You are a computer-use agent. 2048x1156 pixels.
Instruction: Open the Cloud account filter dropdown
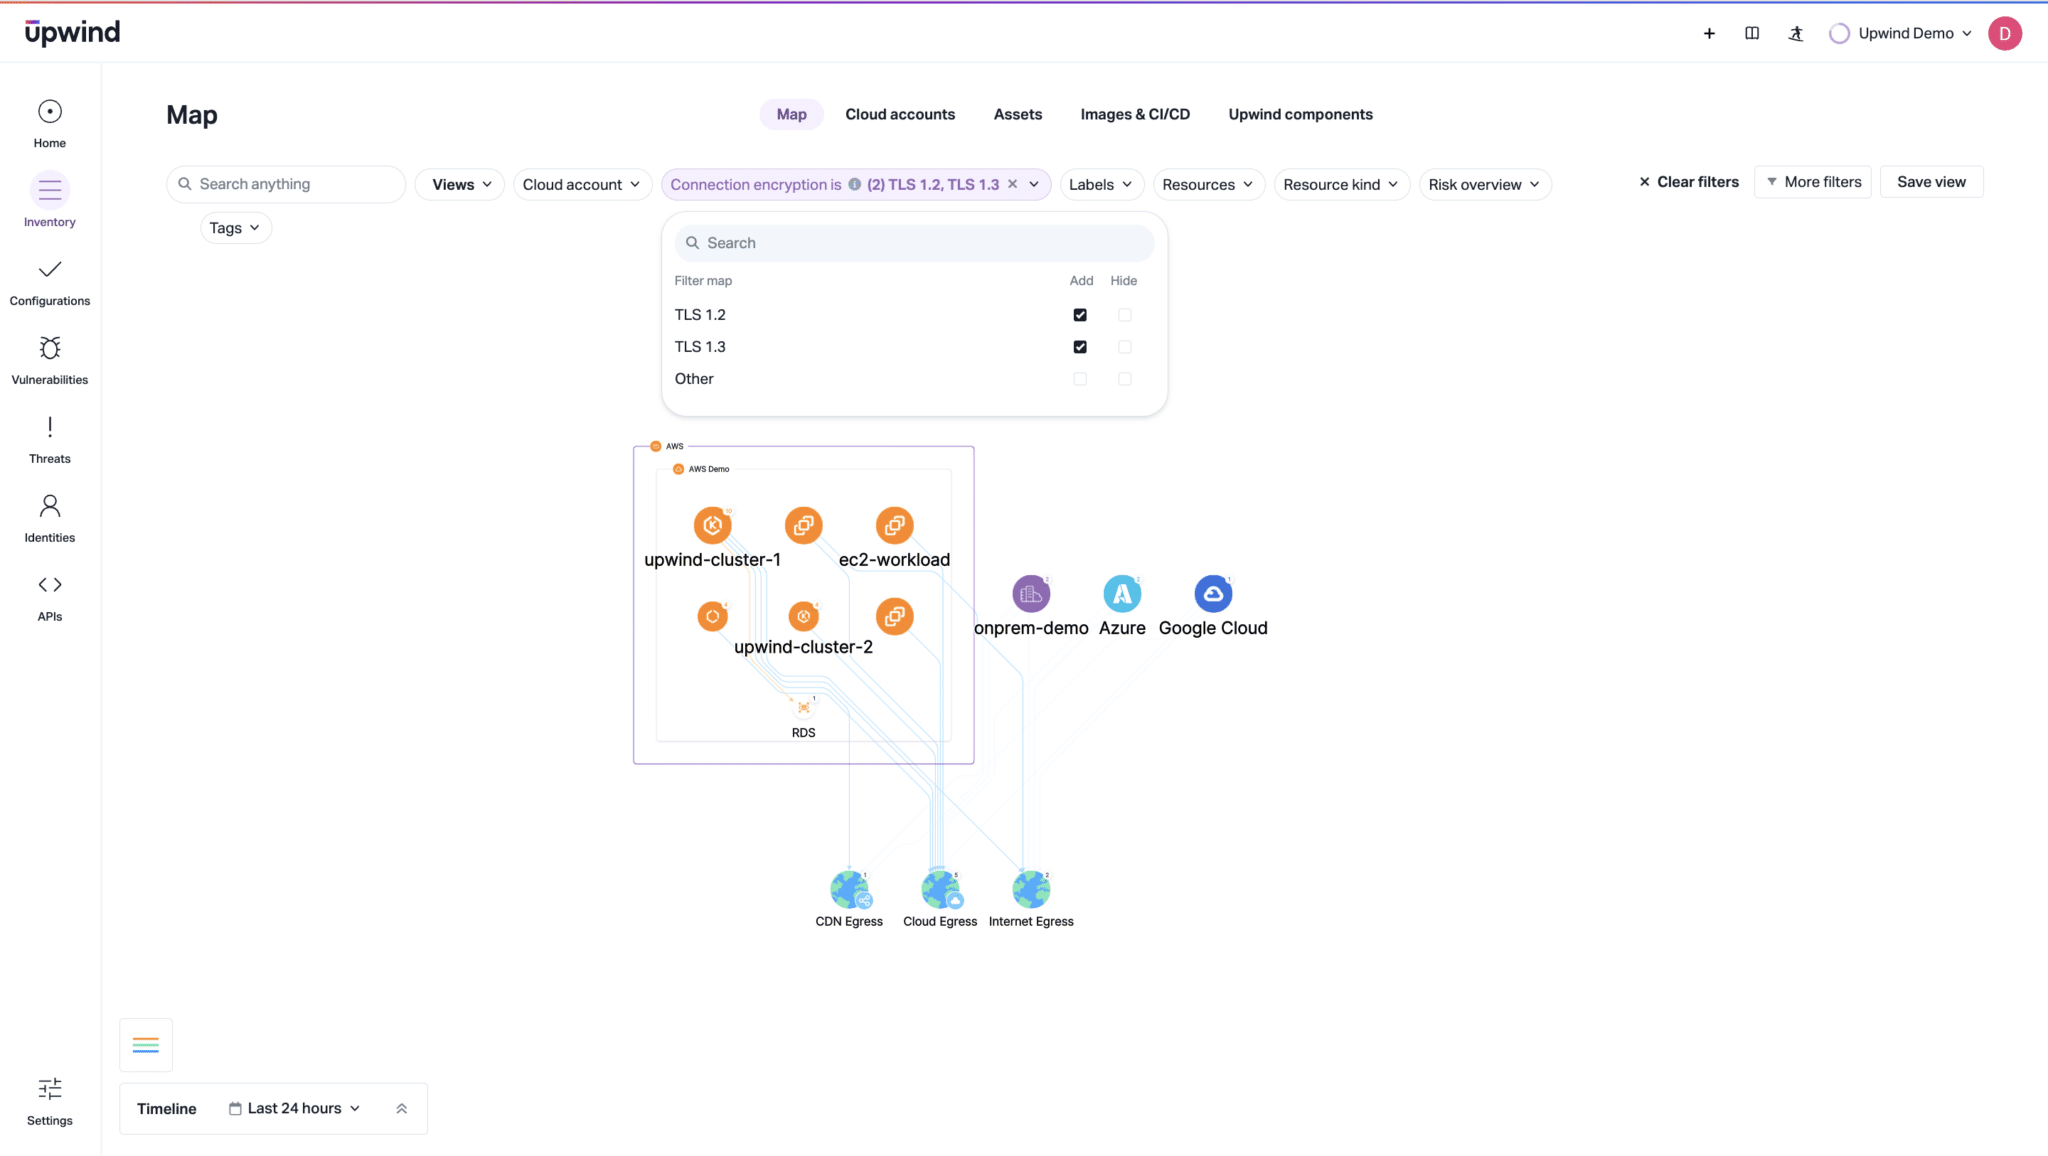click(x=581, y=185)
